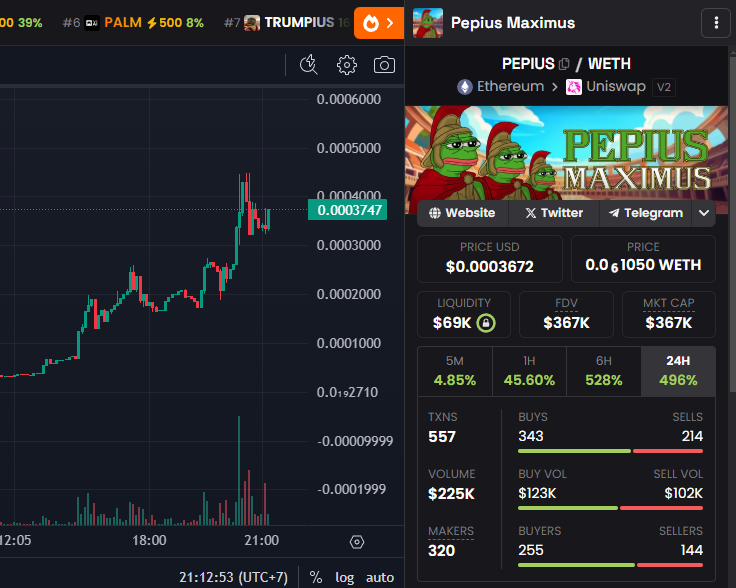The height and width of the screenshot is (588, 736).
Task: Take a chart snapshot with camera icon
Action: tap(384, 65)
